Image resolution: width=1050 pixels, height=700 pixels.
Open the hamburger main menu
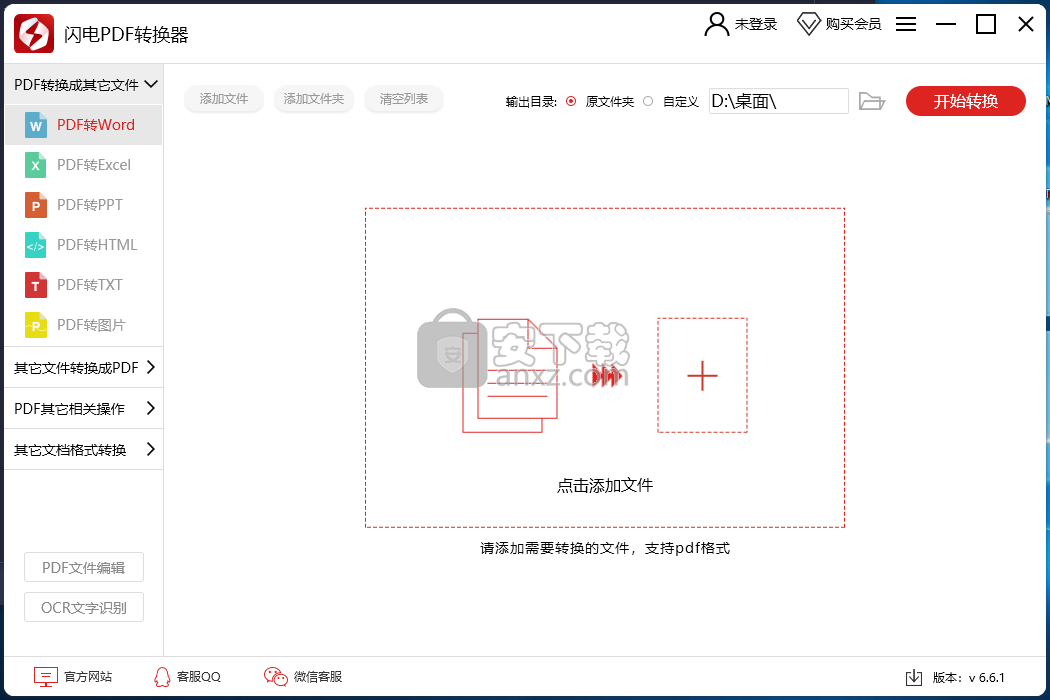(x=906, y=24)
